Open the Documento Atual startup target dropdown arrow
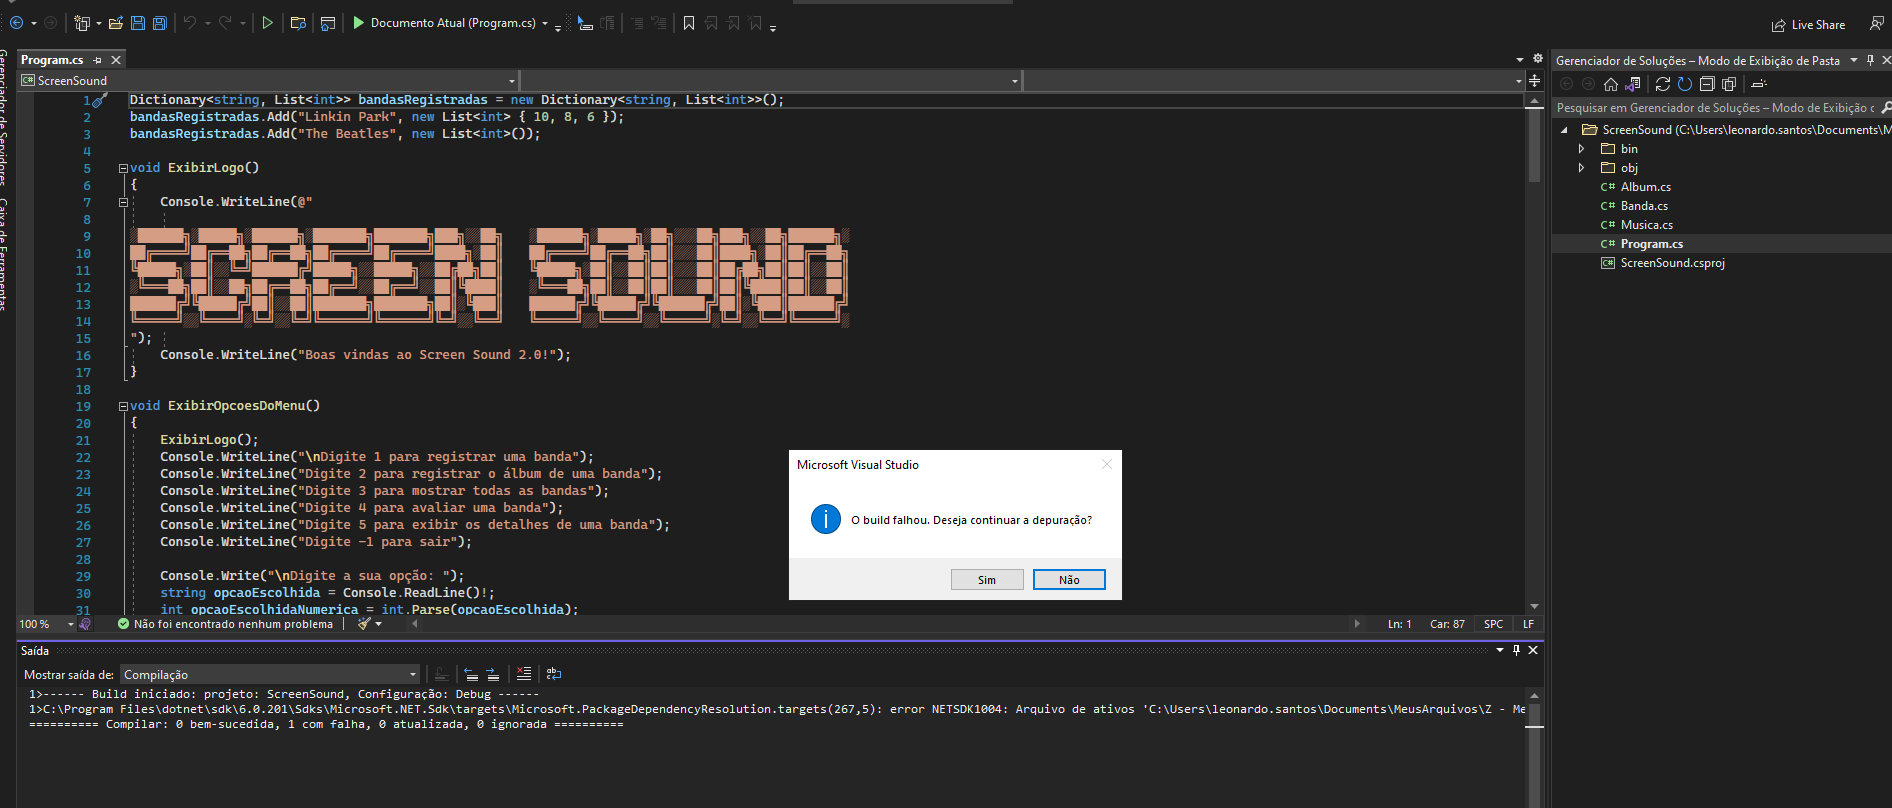This screenshot has width=1892, height=808. point(545,24)
